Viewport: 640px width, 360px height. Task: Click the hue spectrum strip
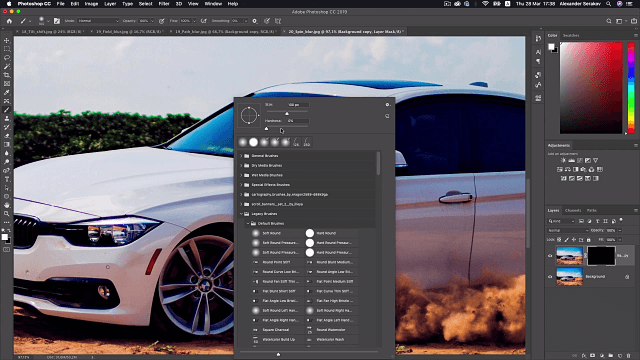click(631, 88)
